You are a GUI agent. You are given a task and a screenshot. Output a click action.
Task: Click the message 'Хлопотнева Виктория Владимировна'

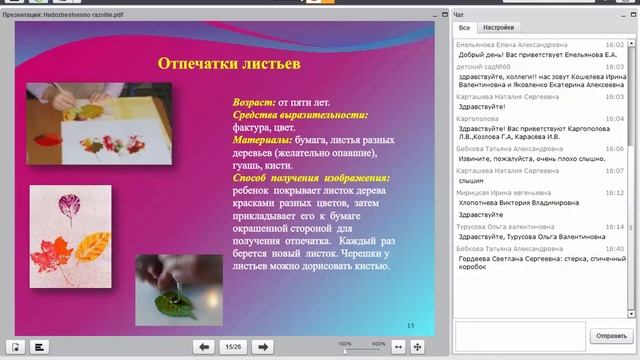tap(518, 202)
